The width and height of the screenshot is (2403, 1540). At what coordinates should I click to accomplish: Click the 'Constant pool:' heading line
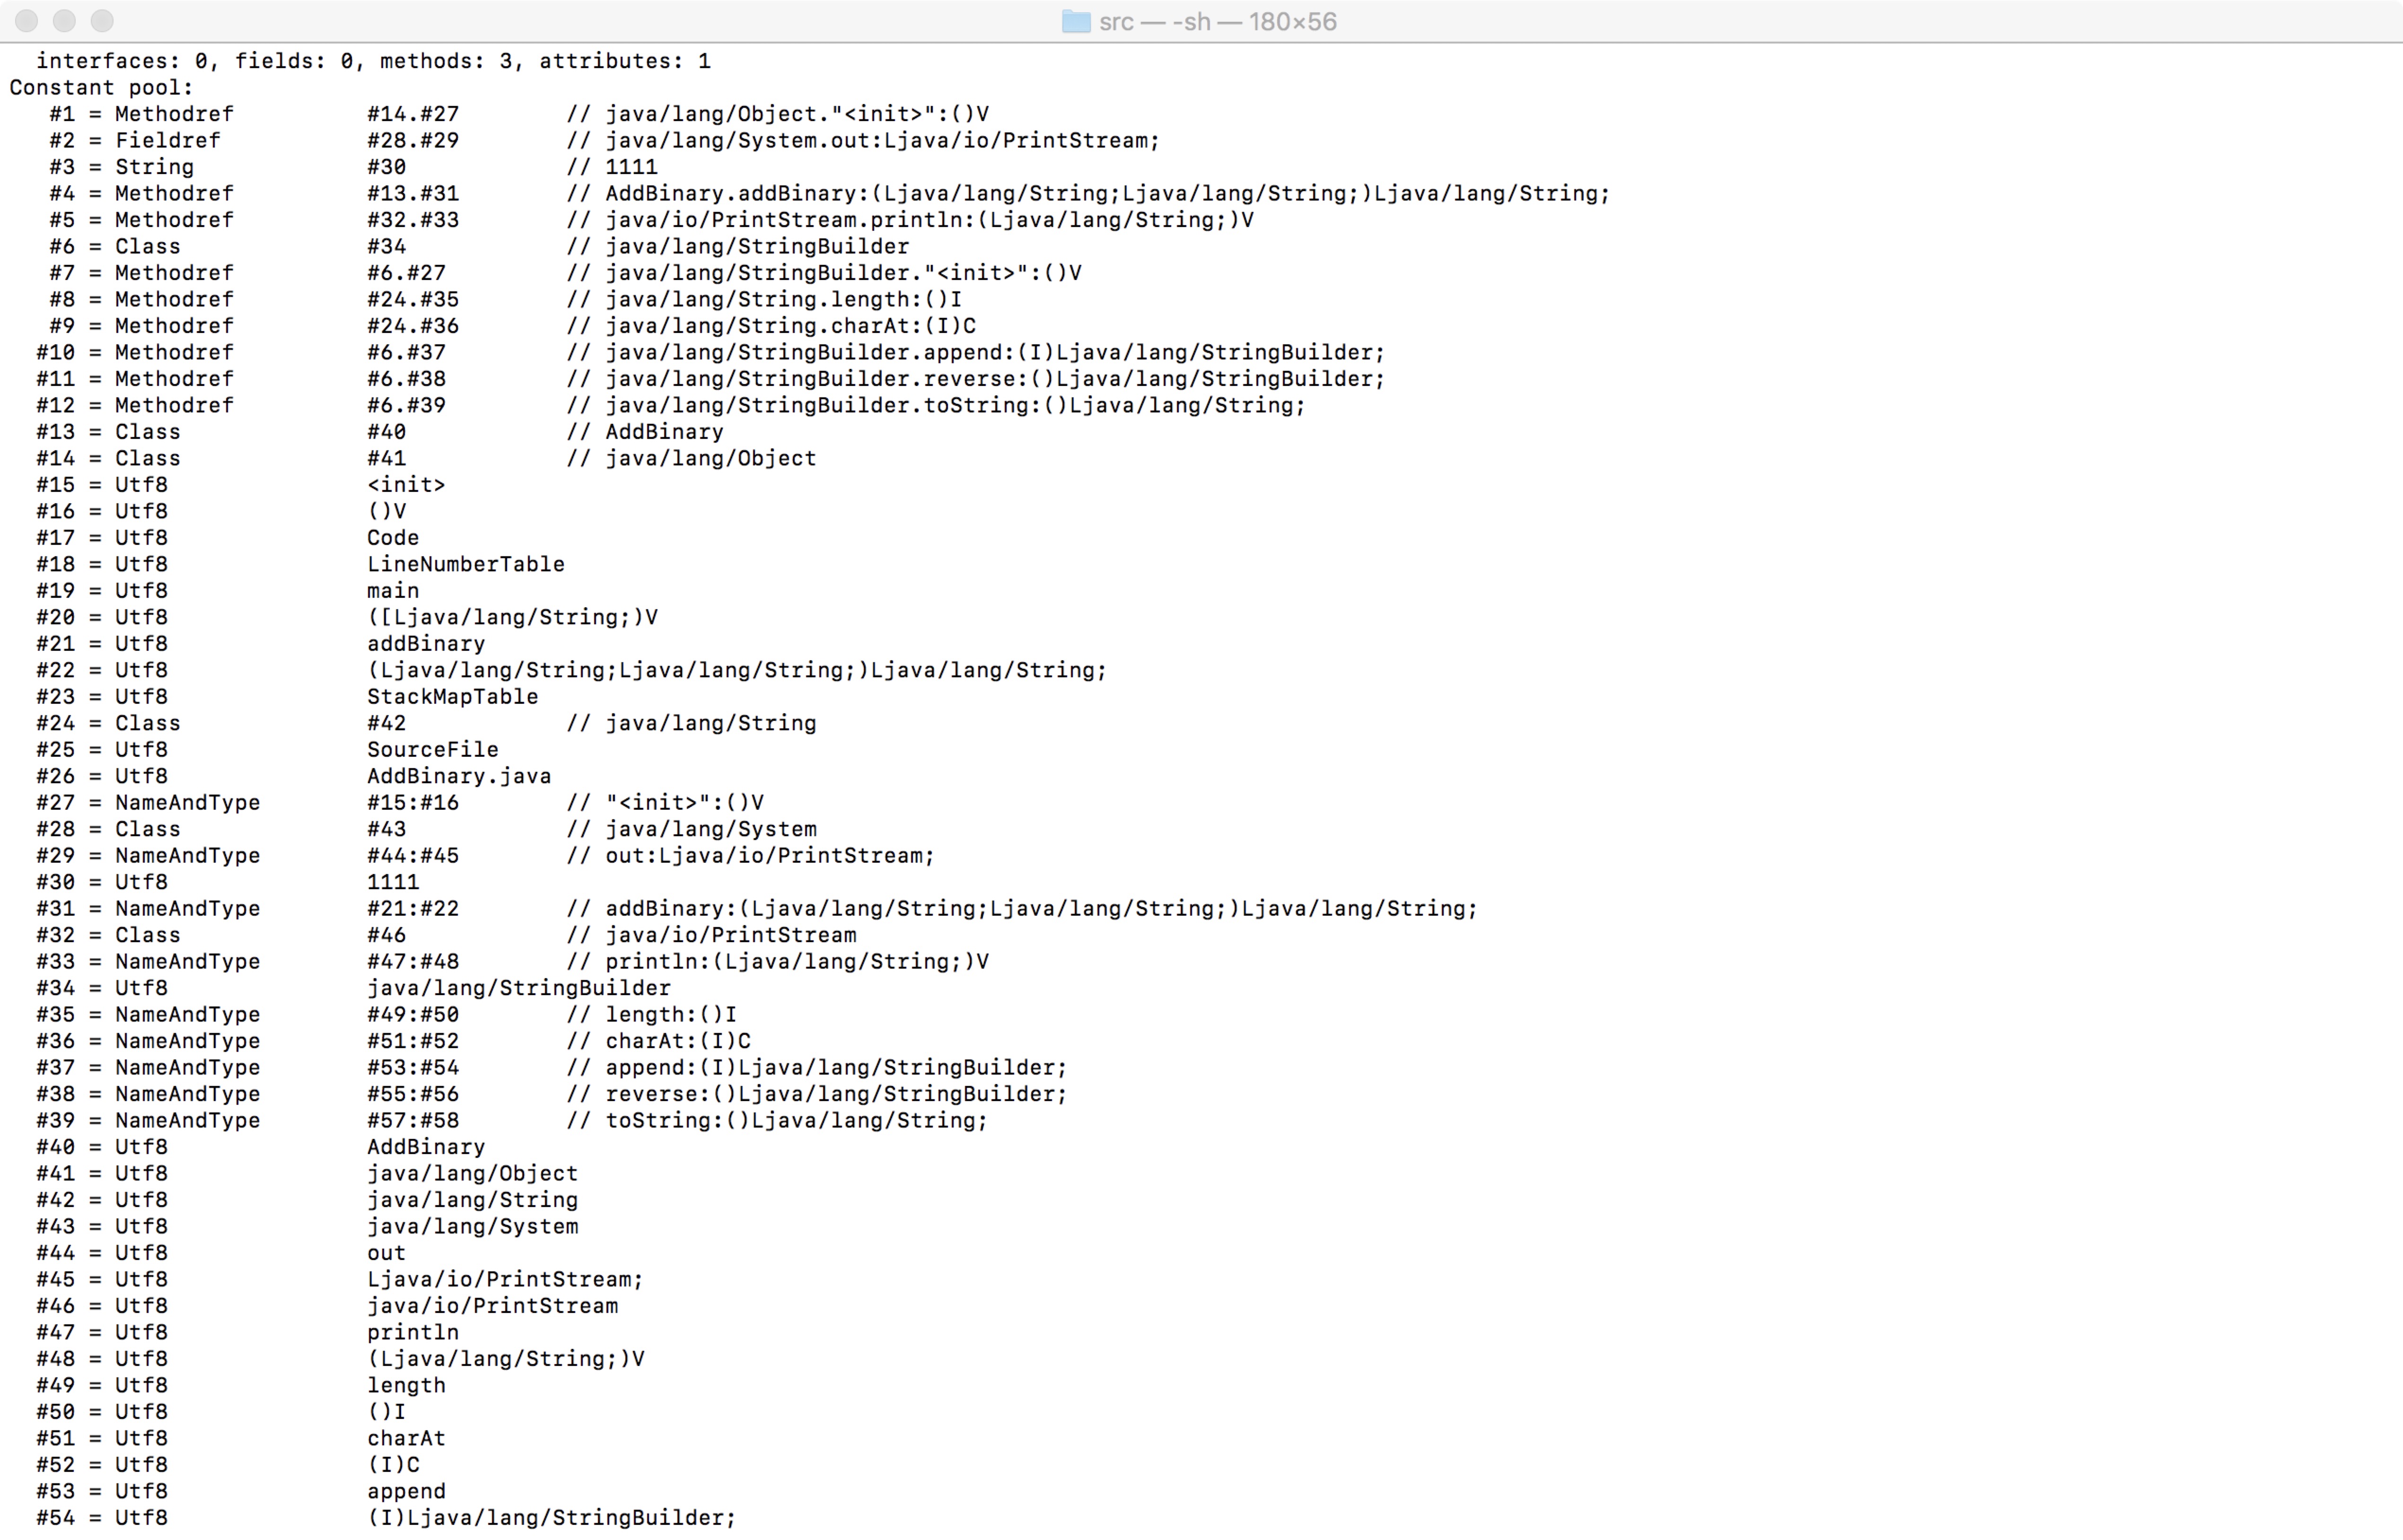pos(101,88)
